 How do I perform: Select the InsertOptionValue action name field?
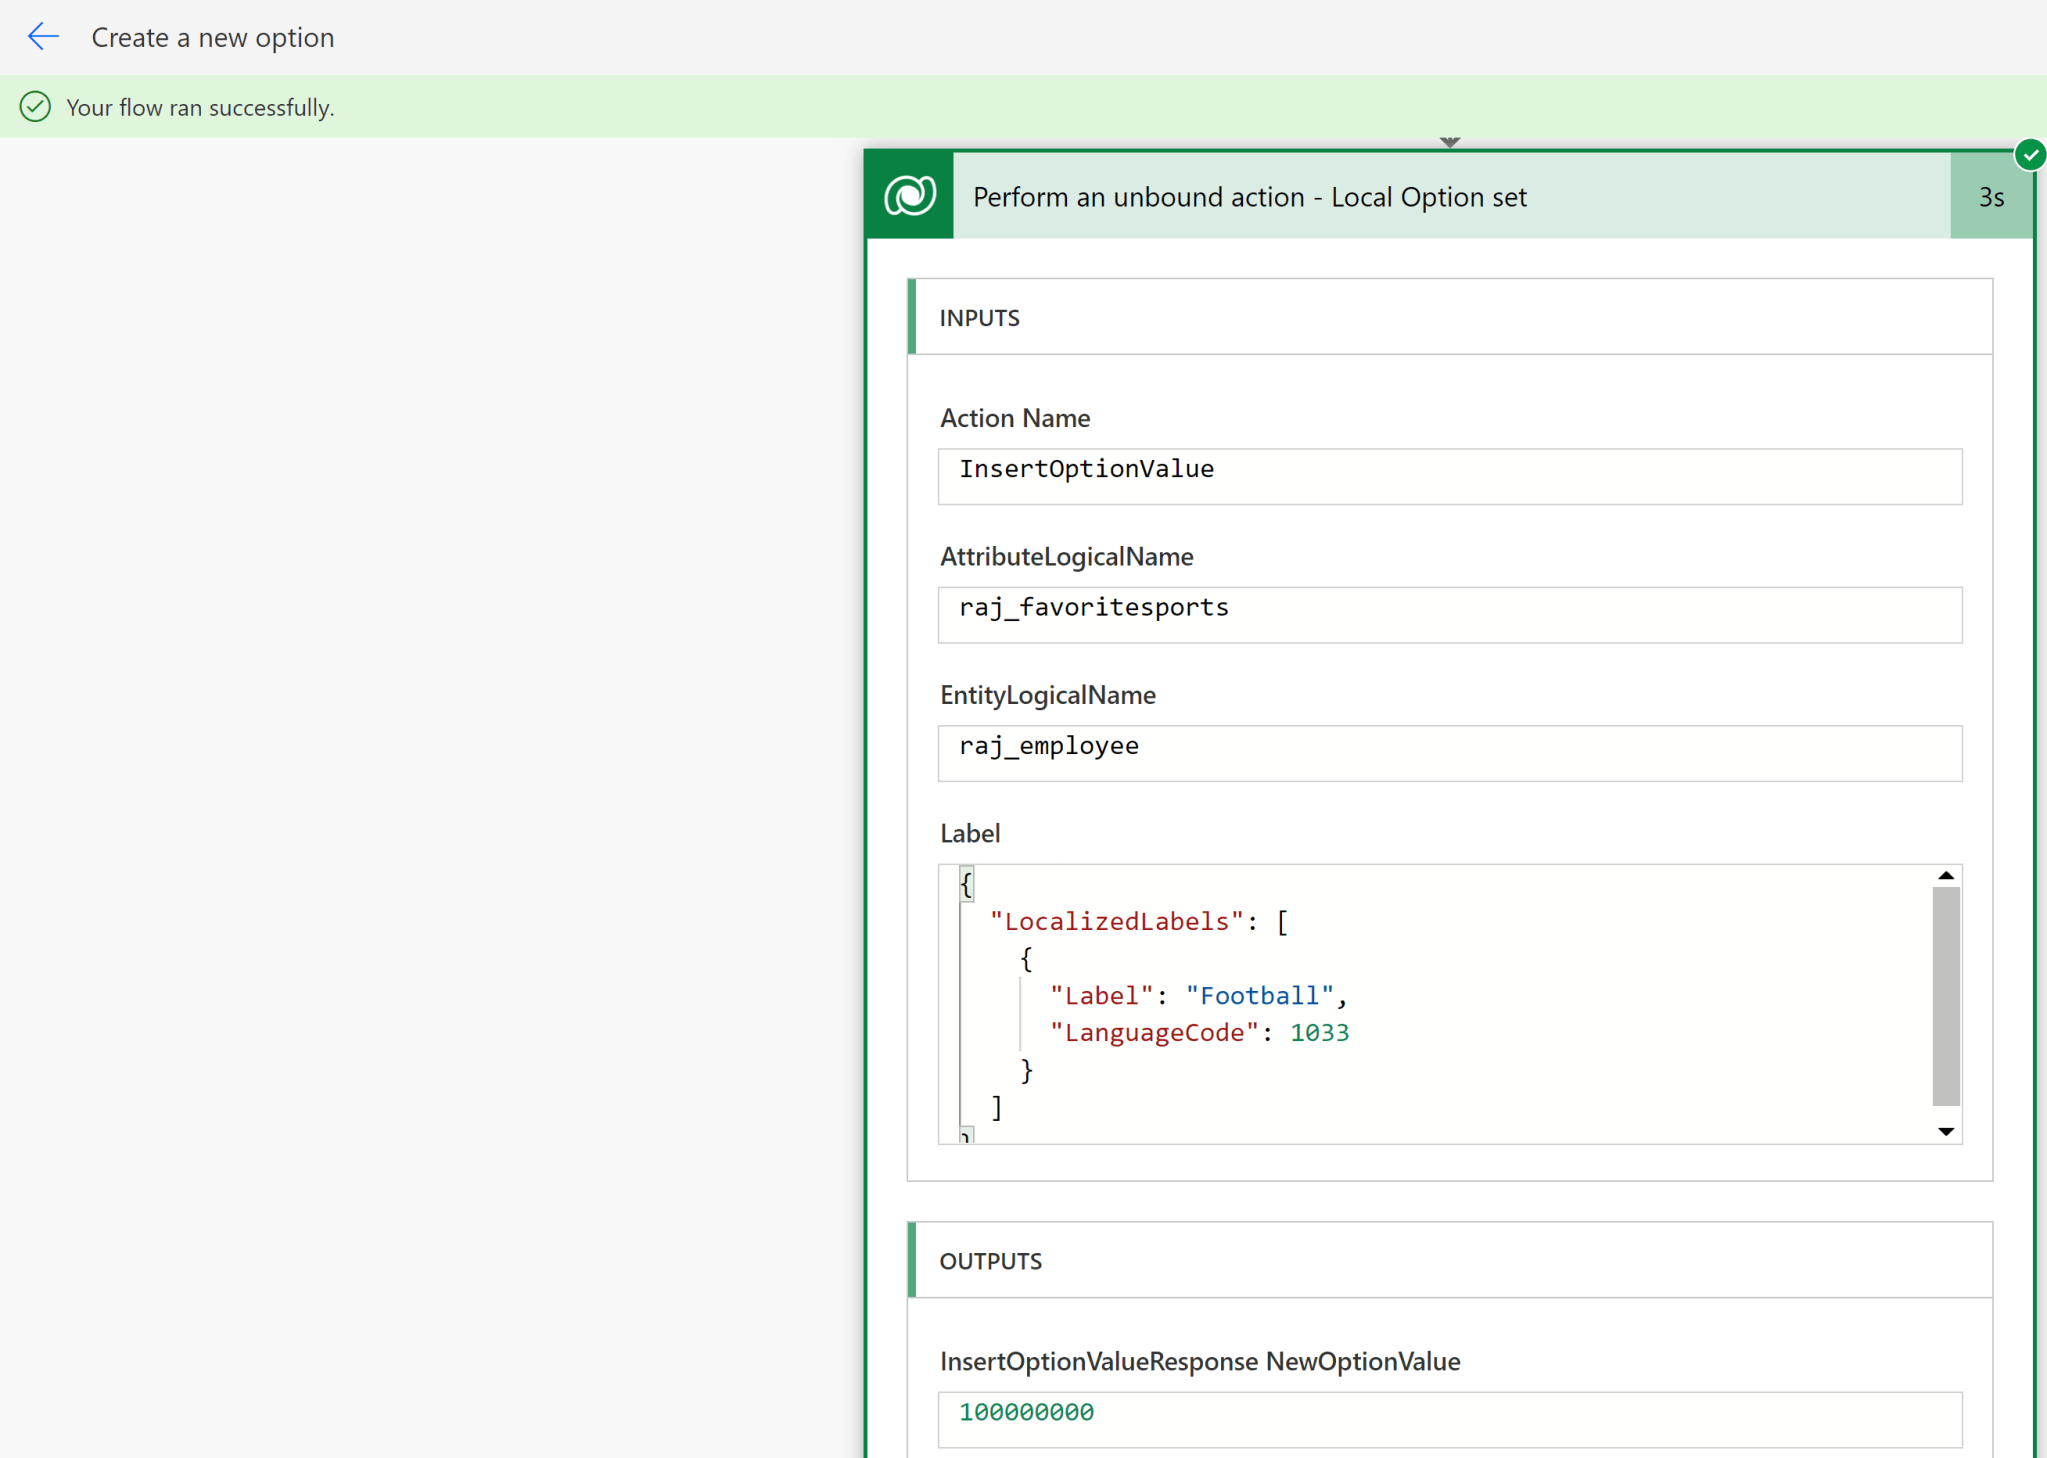pos(1448,476)
